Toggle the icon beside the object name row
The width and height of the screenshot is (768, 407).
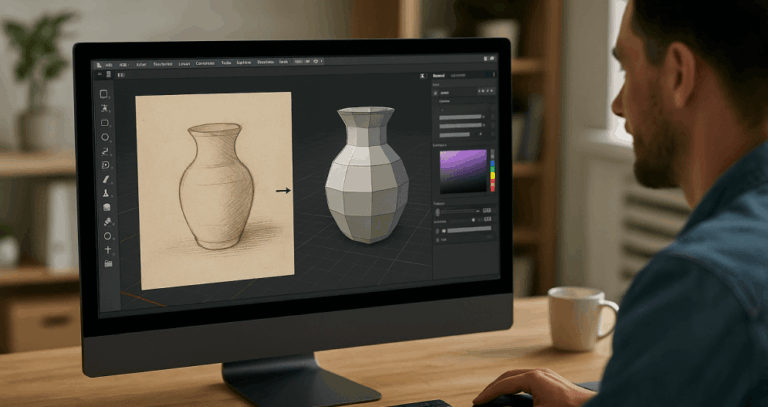coord(437,93)
